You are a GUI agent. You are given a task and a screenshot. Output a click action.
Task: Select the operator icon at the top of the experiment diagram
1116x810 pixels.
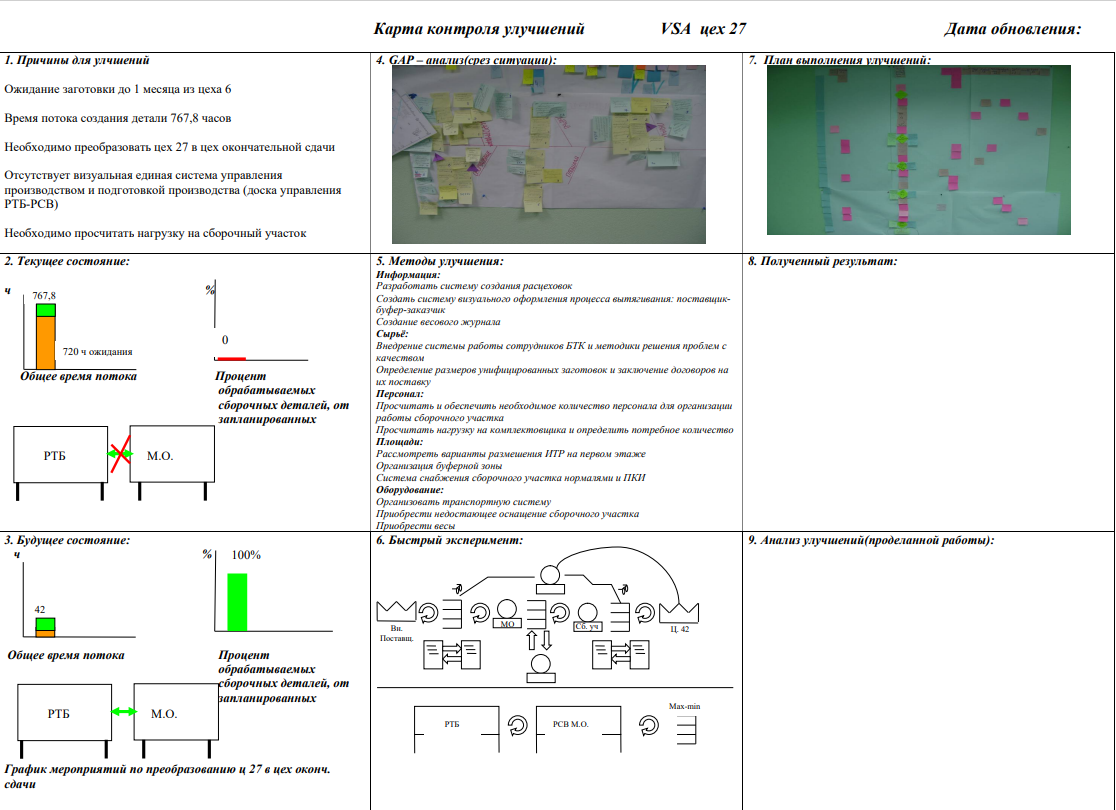[x=549, y=579]
